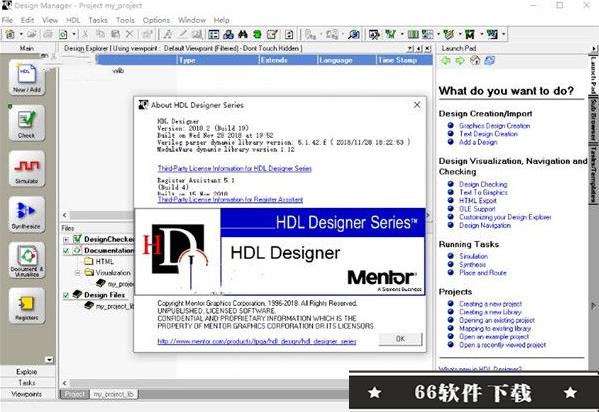The height and width of the screenshot is (412, 599).
Task: Open Third-Party License link for Register Assistant
Action: coord(230,200)
